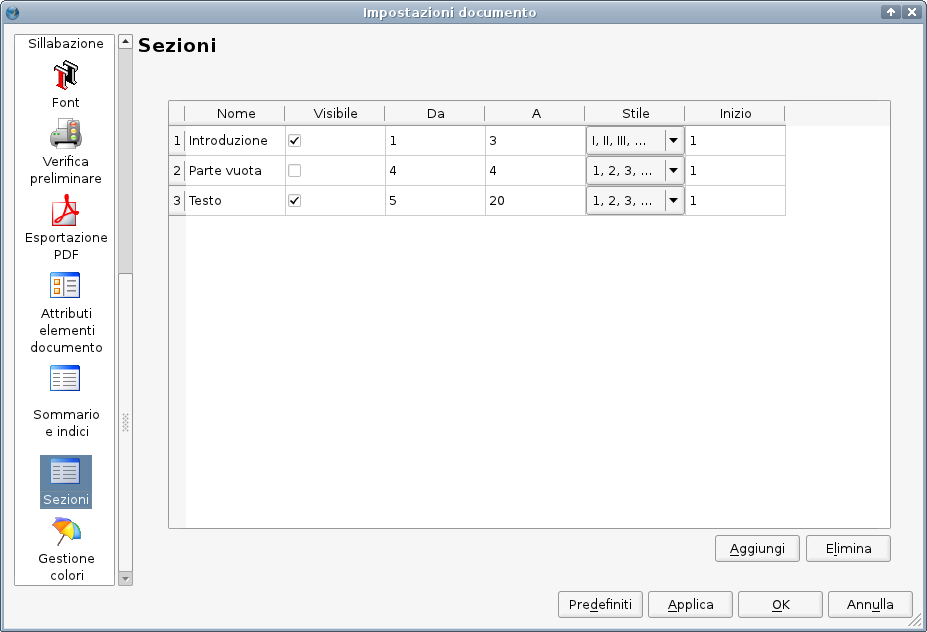Click the window menu icon in title bar
Image resolution: width=927 pixels, height=632 pixels.
tap(12, 12)
